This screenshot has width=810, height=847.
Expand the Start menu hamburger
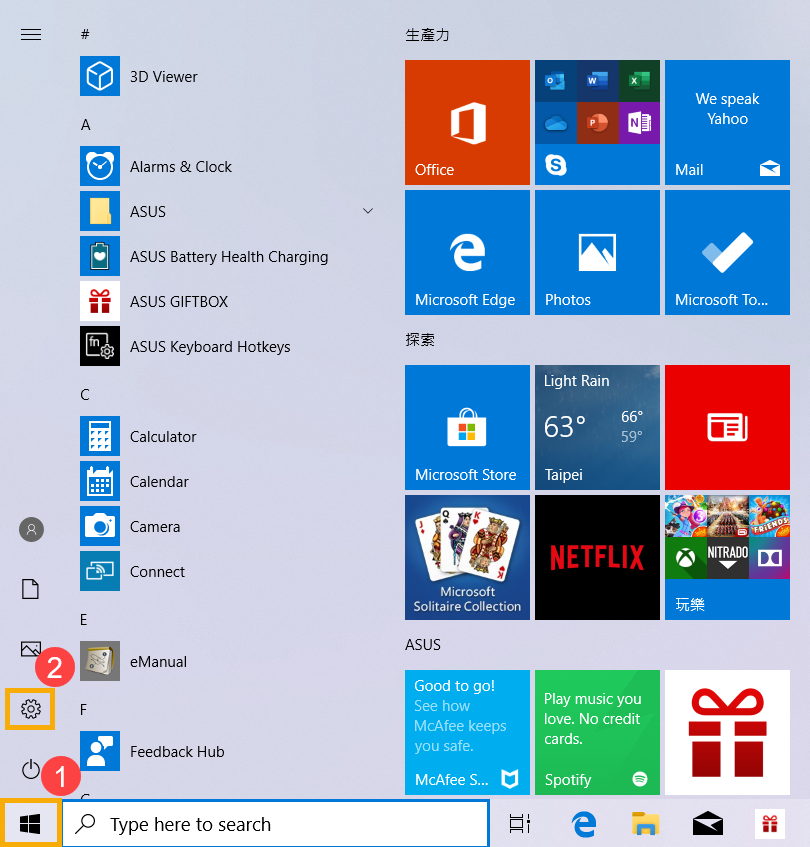click(31, 35)
